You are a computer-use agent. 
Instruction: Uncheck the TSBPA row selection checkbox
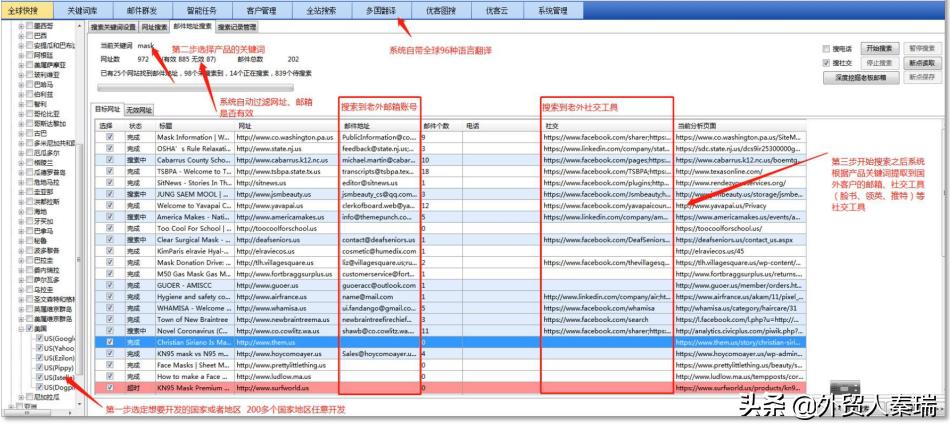coord(110,172)
